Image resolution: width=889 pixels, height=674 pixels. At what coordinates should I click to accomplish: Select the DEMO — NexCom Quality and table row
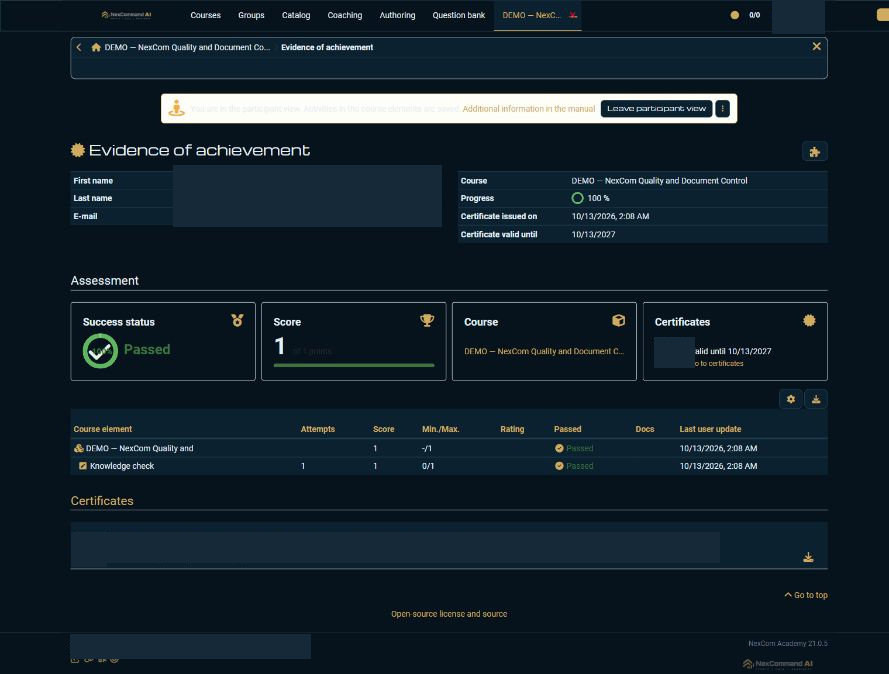pos(449,448)
